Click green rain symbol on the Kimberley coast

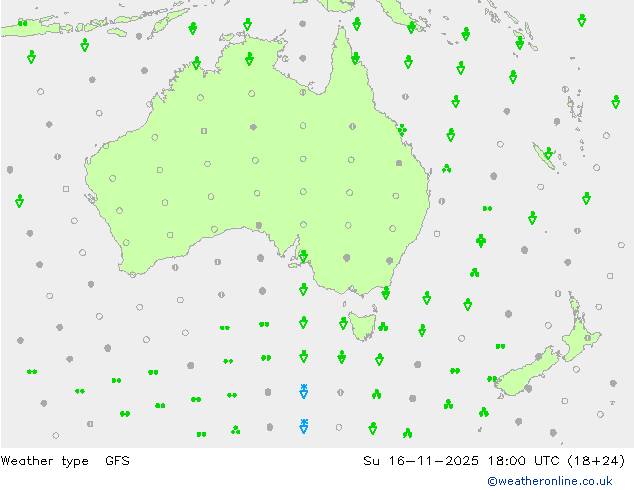coord(197,63)
